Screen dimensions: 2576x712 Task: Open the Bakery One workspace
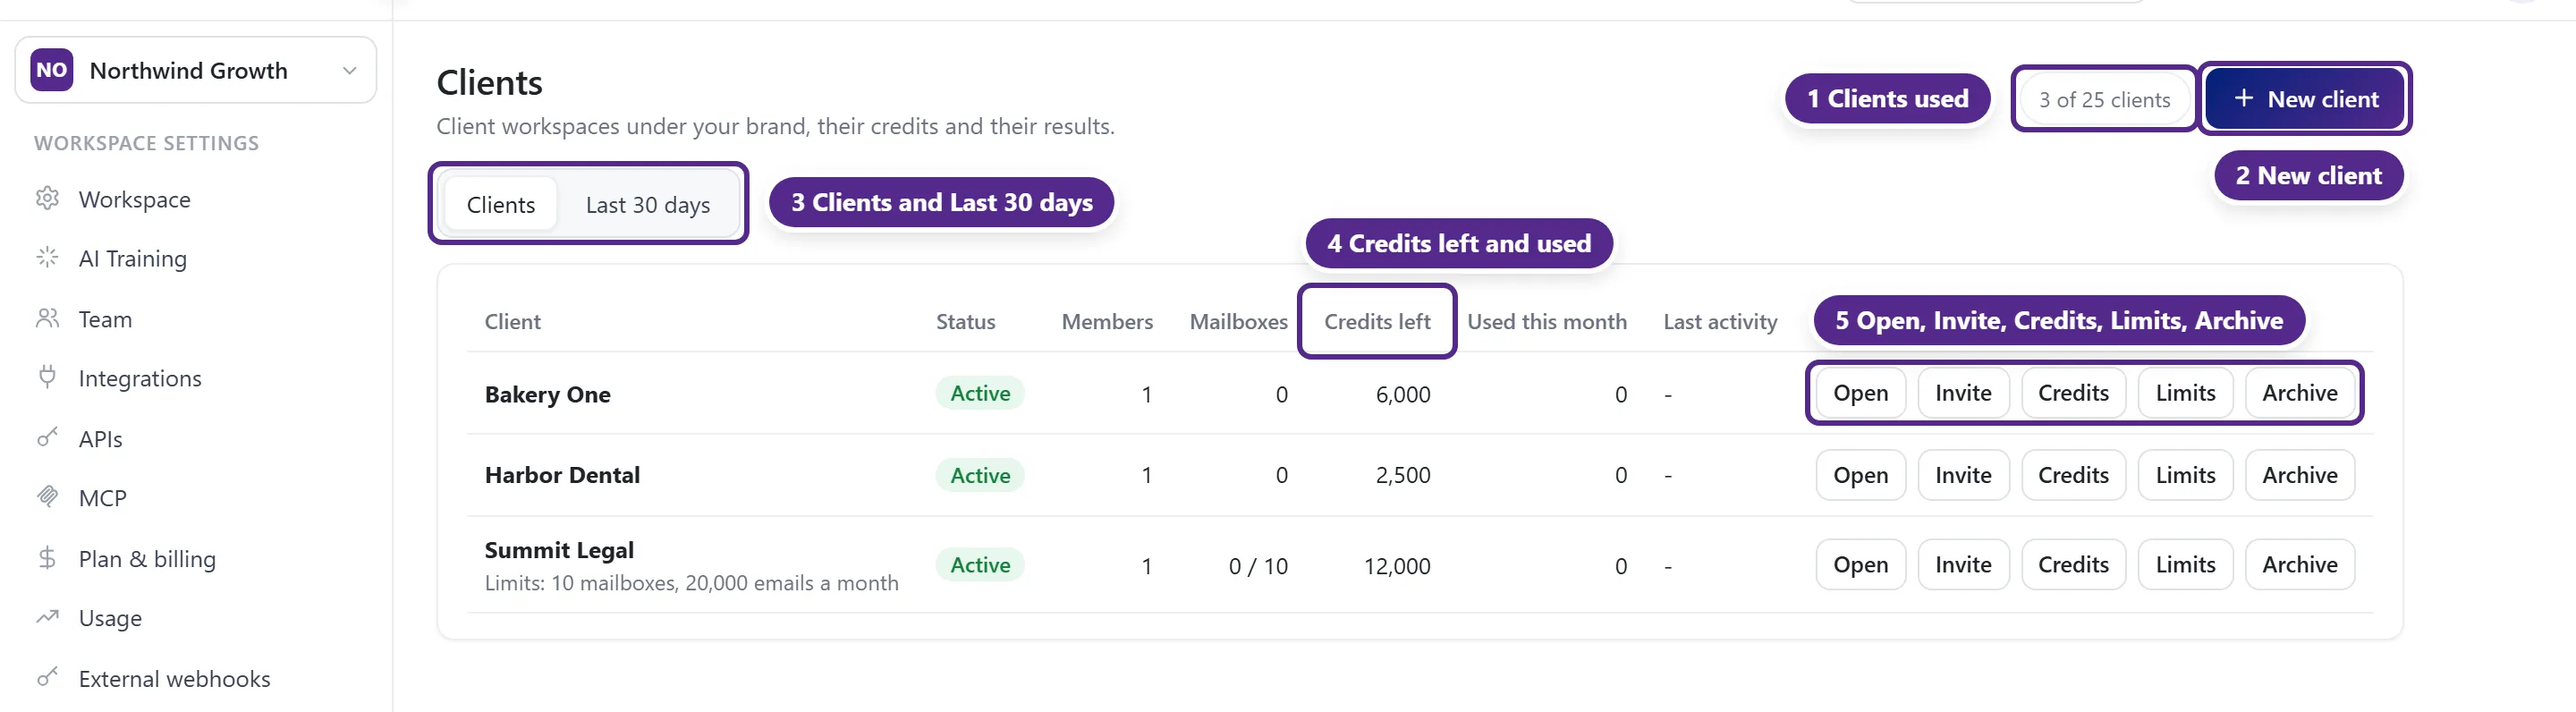point(1860,392)
